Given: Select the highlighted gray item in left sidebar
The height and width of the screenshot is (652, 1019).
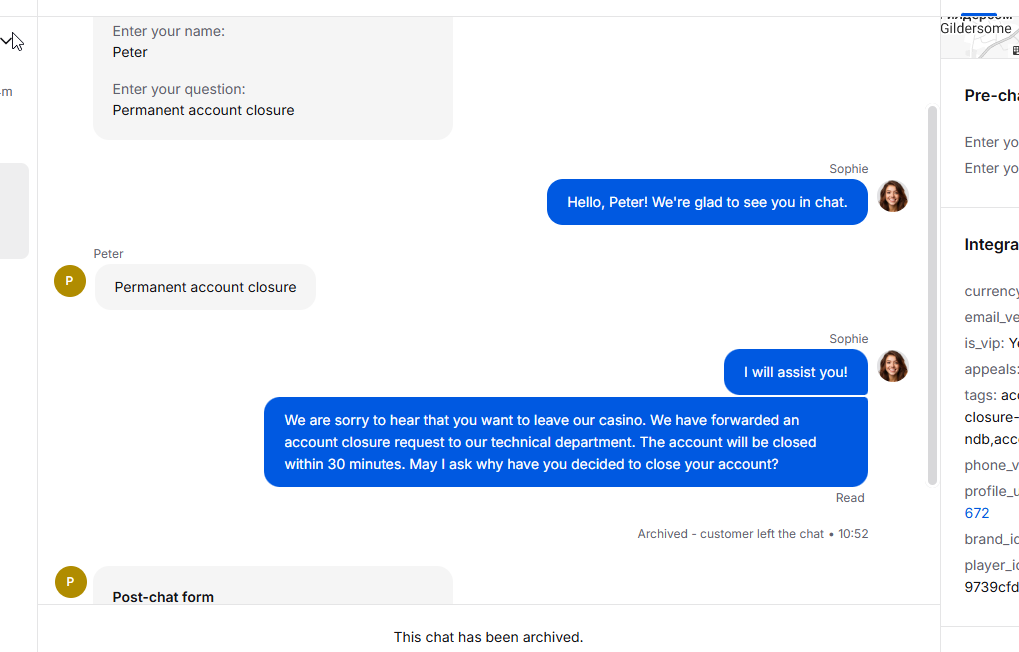Looking at the screenshot, I should coord(14,211).
